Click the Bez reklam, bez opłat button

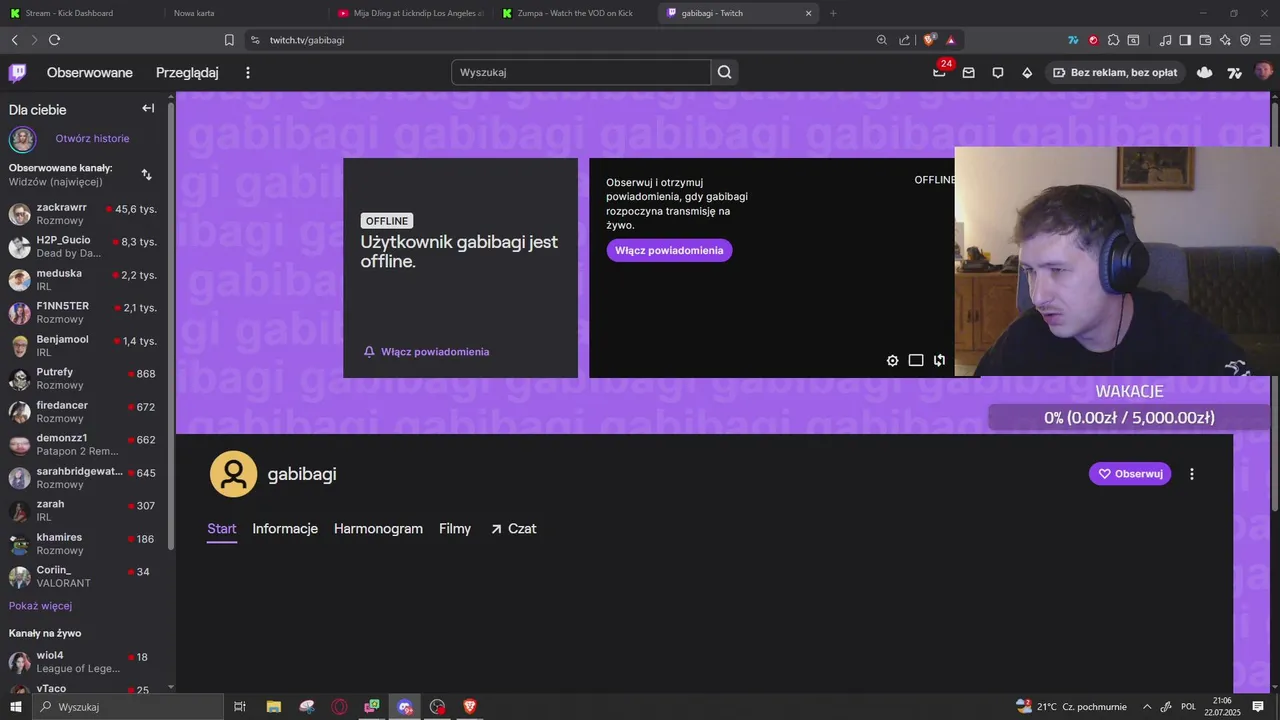1114,72
